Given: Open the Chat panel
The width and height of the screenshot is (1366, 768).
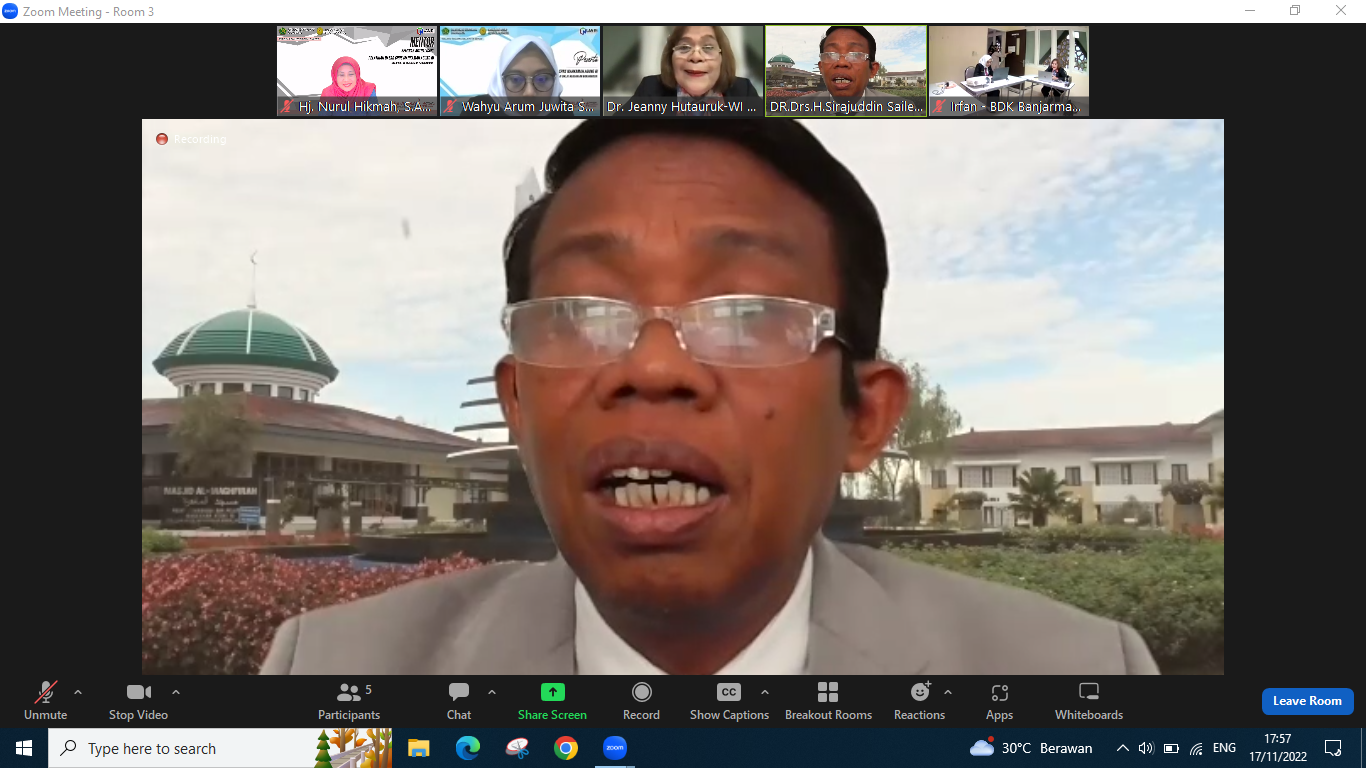Looking at the screenshot, I should point(459,700).
